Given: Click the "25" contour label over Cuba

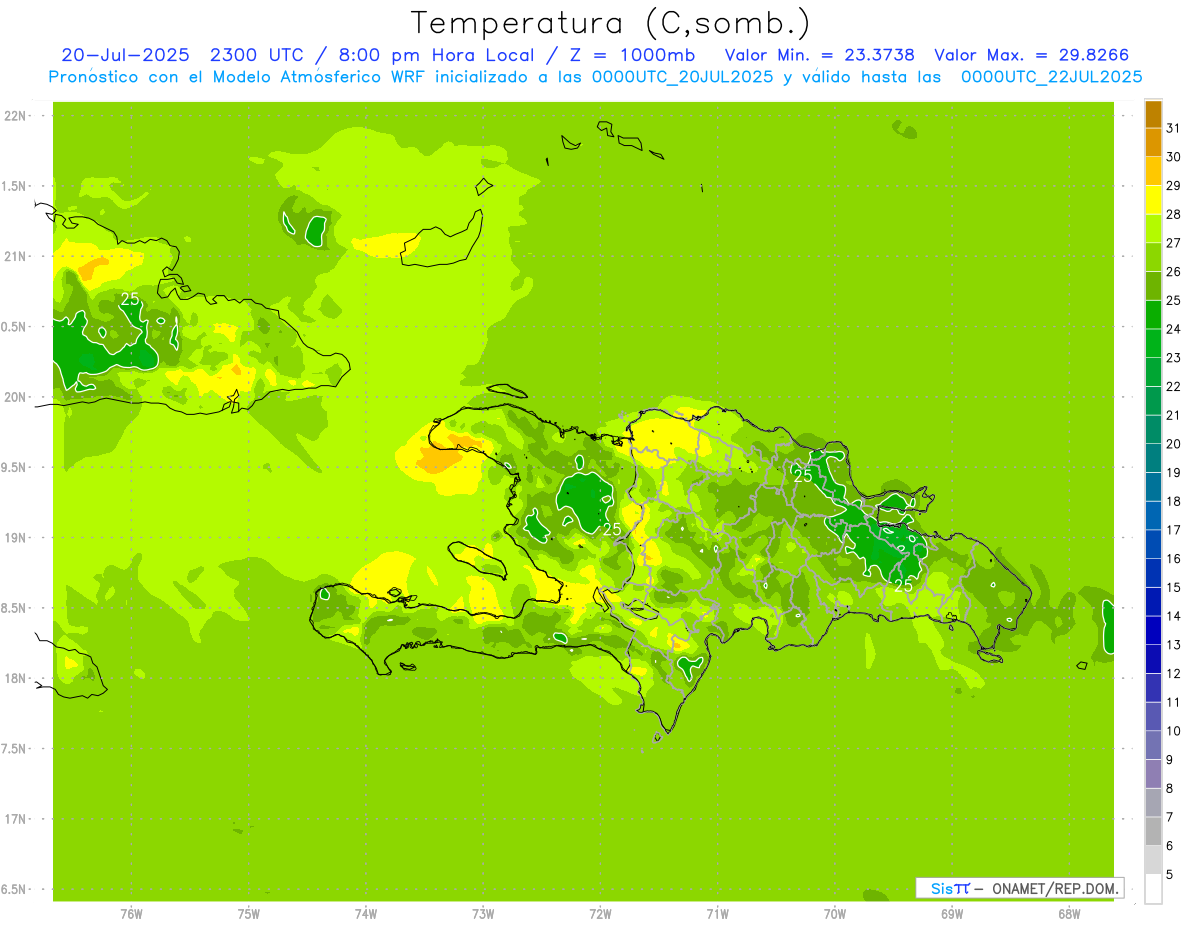Looking at the screenshot, I should [130, 299].
